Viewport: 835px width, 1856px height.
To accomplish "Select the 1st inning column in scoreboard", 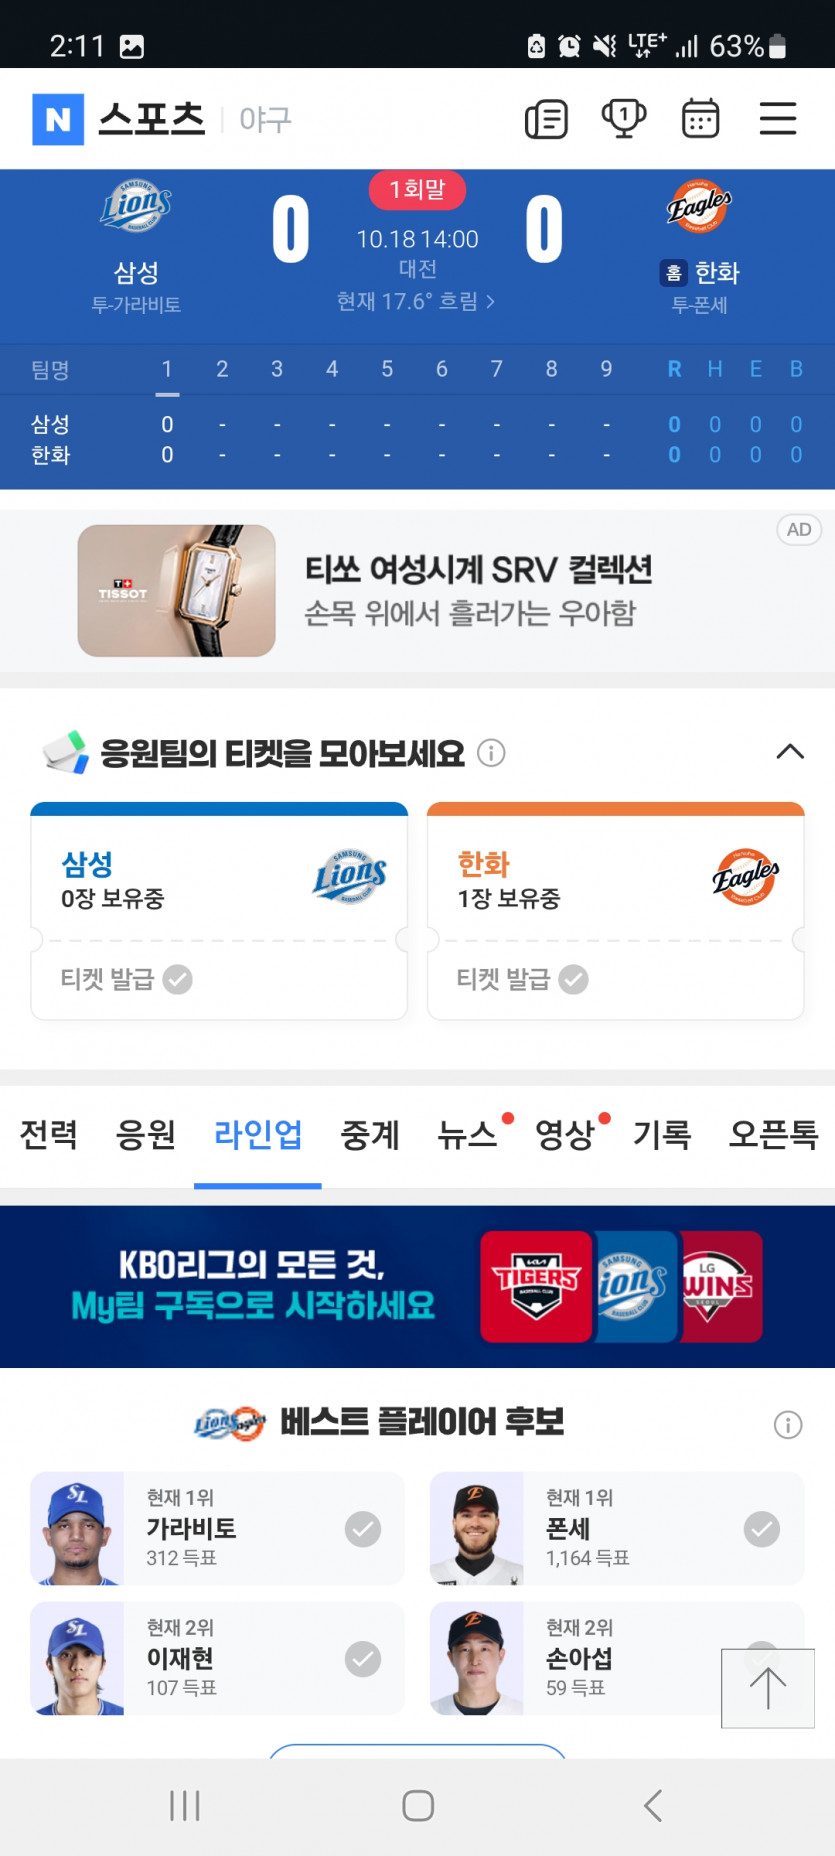I will 167,370.
